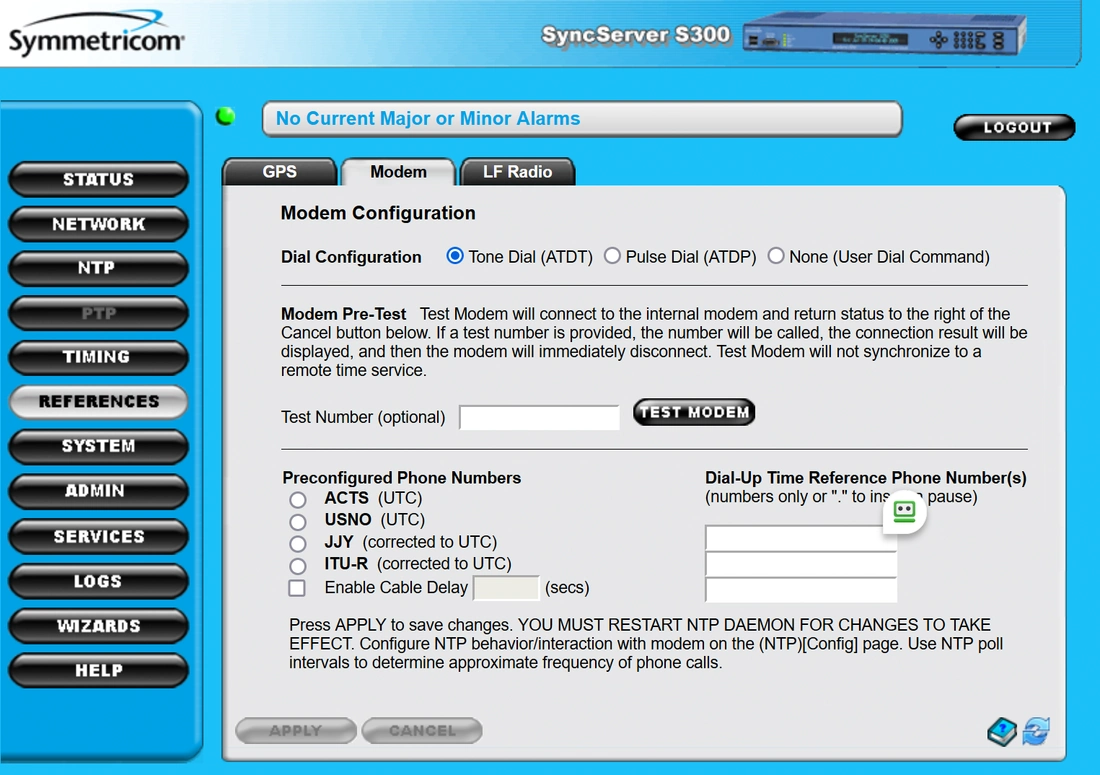Open the help book icon
This screenshot has width=1100, height=775.
click(1002, 732)
